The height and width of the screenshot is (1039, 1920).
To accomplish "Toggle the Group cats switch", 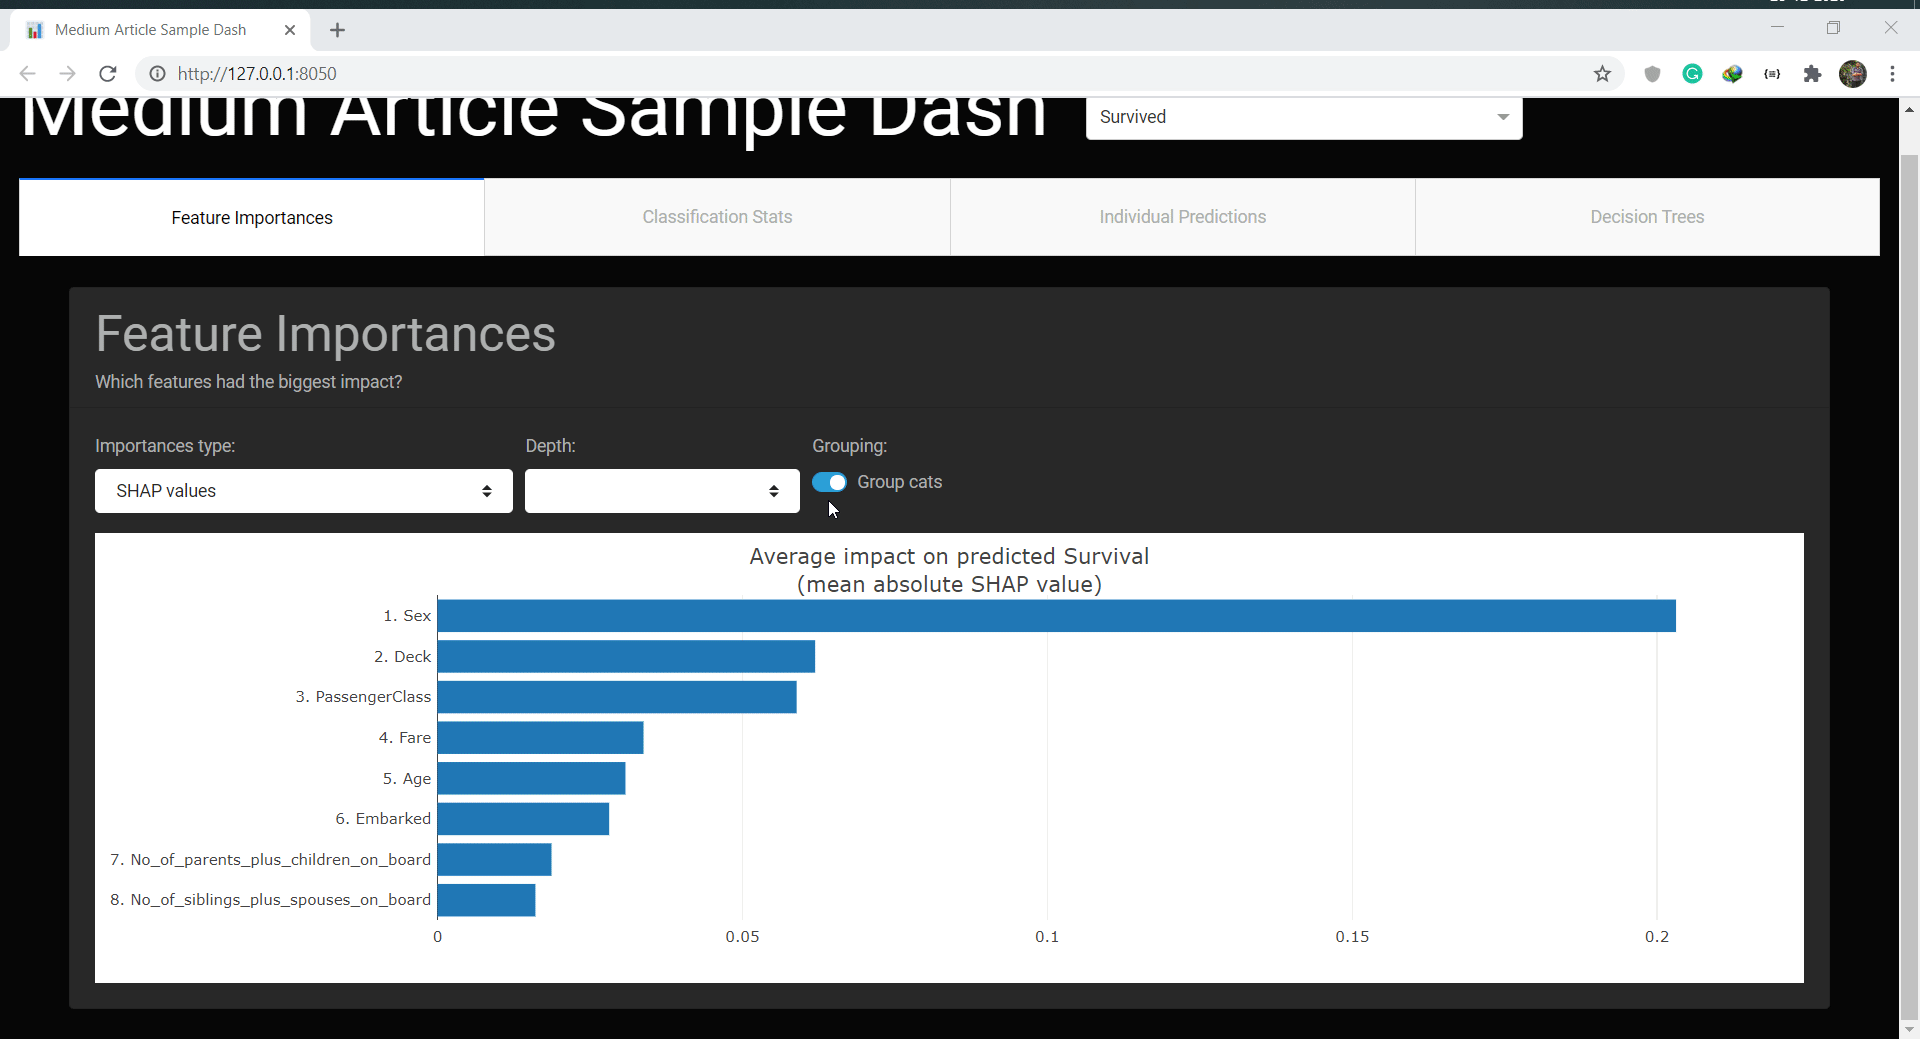I will (829, 482).
